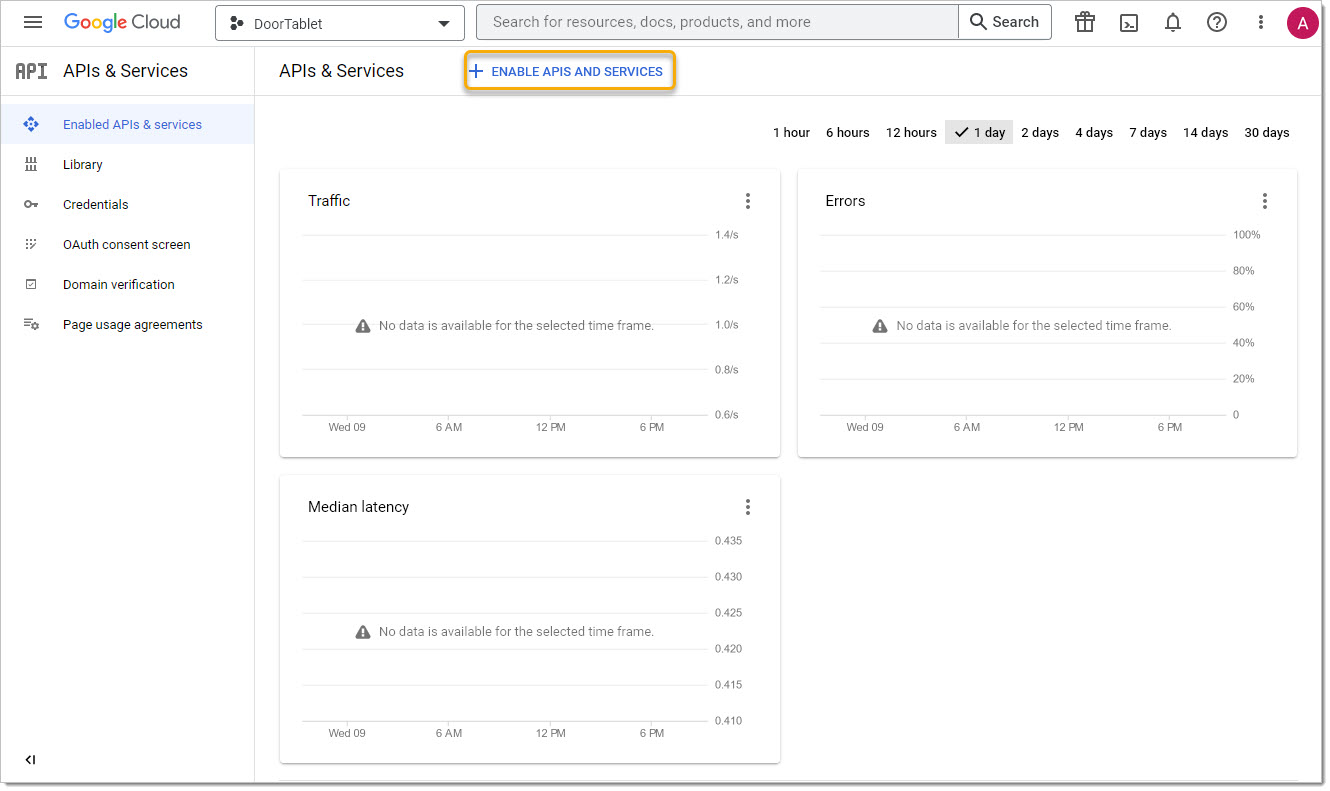1330x791 pixels.
Task: Open the settings three-dot menu in header
Action: click(x=1261, y=22)
